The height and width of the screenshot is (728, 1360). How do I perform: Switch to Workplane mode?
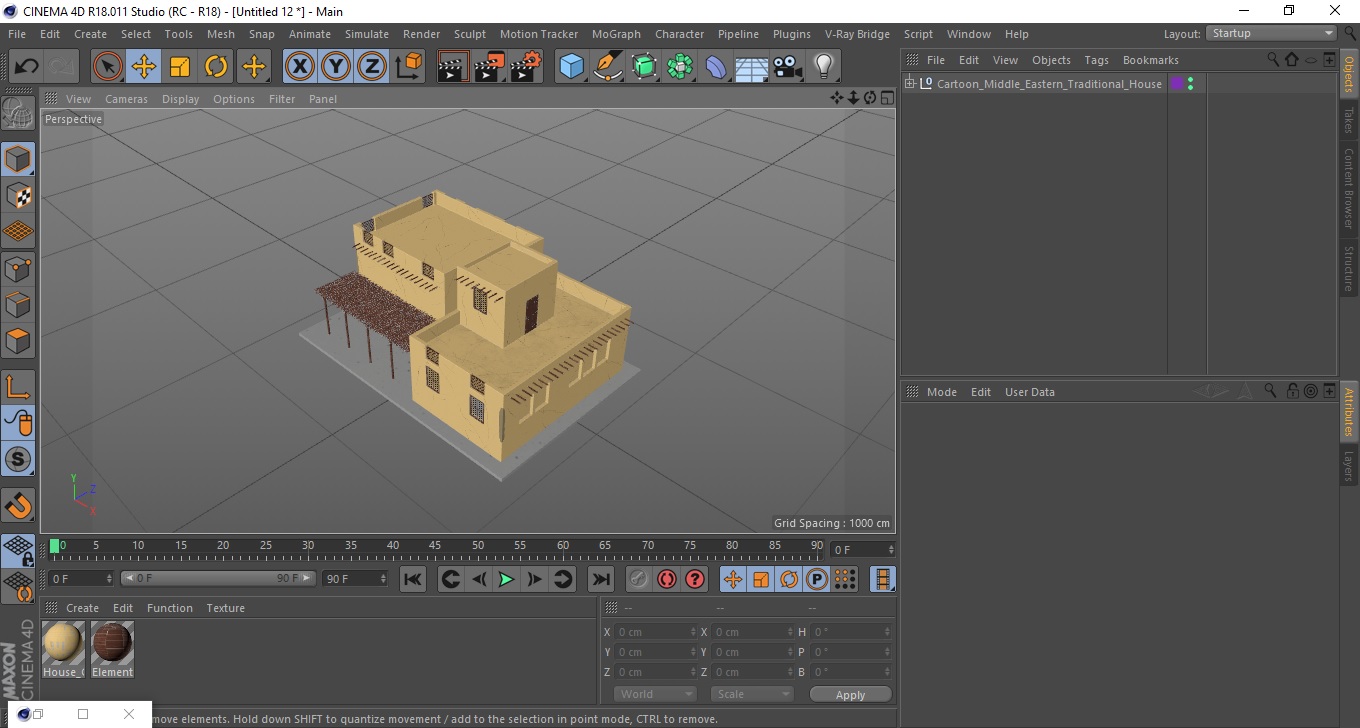pyautogui.click(x=18, y=231)
